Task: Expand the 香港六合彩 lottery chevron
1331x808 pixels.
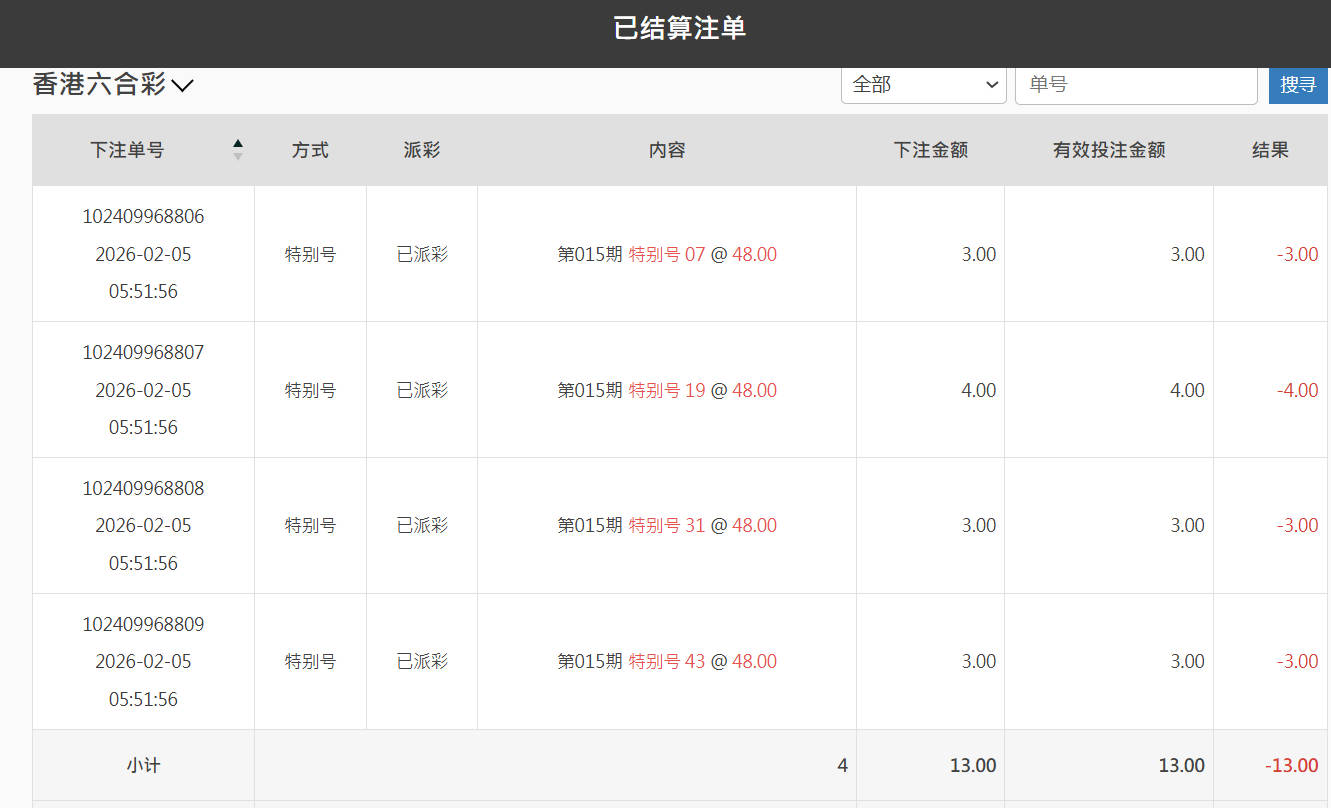Action: (182, 86)
